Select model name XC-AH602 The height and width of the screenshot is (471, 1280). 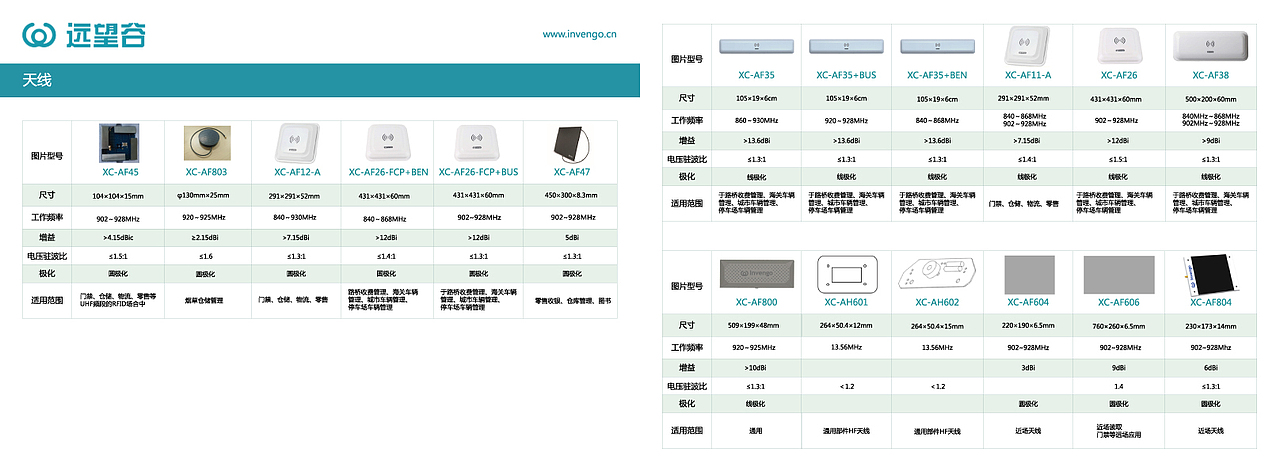click(937, 302)
